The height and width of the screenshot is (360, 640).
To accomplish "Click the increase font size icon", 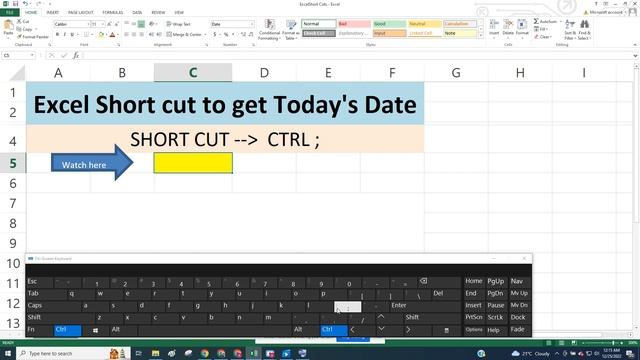I will pos(109,24).
